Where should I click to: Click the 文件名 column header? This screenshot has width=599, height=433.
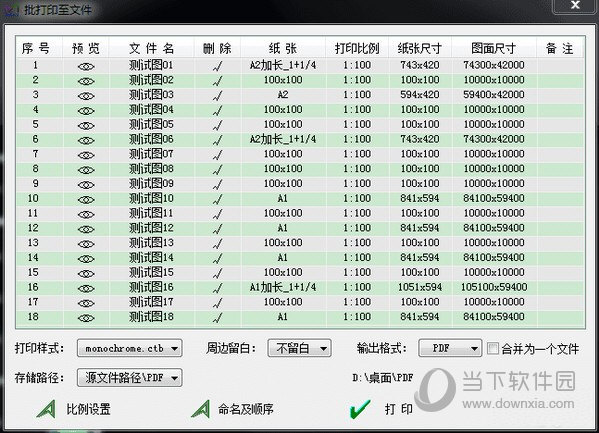(152, 48)
